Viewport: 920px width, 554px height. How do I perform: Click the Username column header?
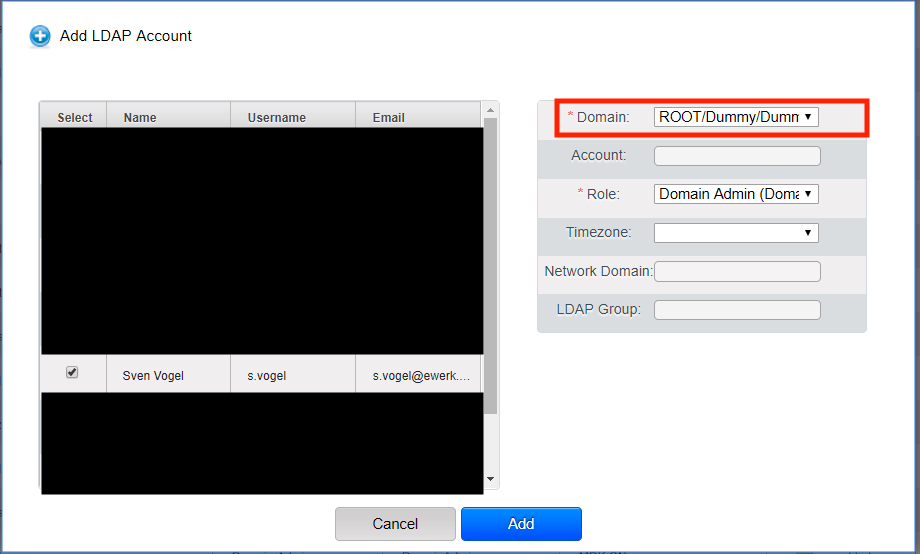(293, 117)
